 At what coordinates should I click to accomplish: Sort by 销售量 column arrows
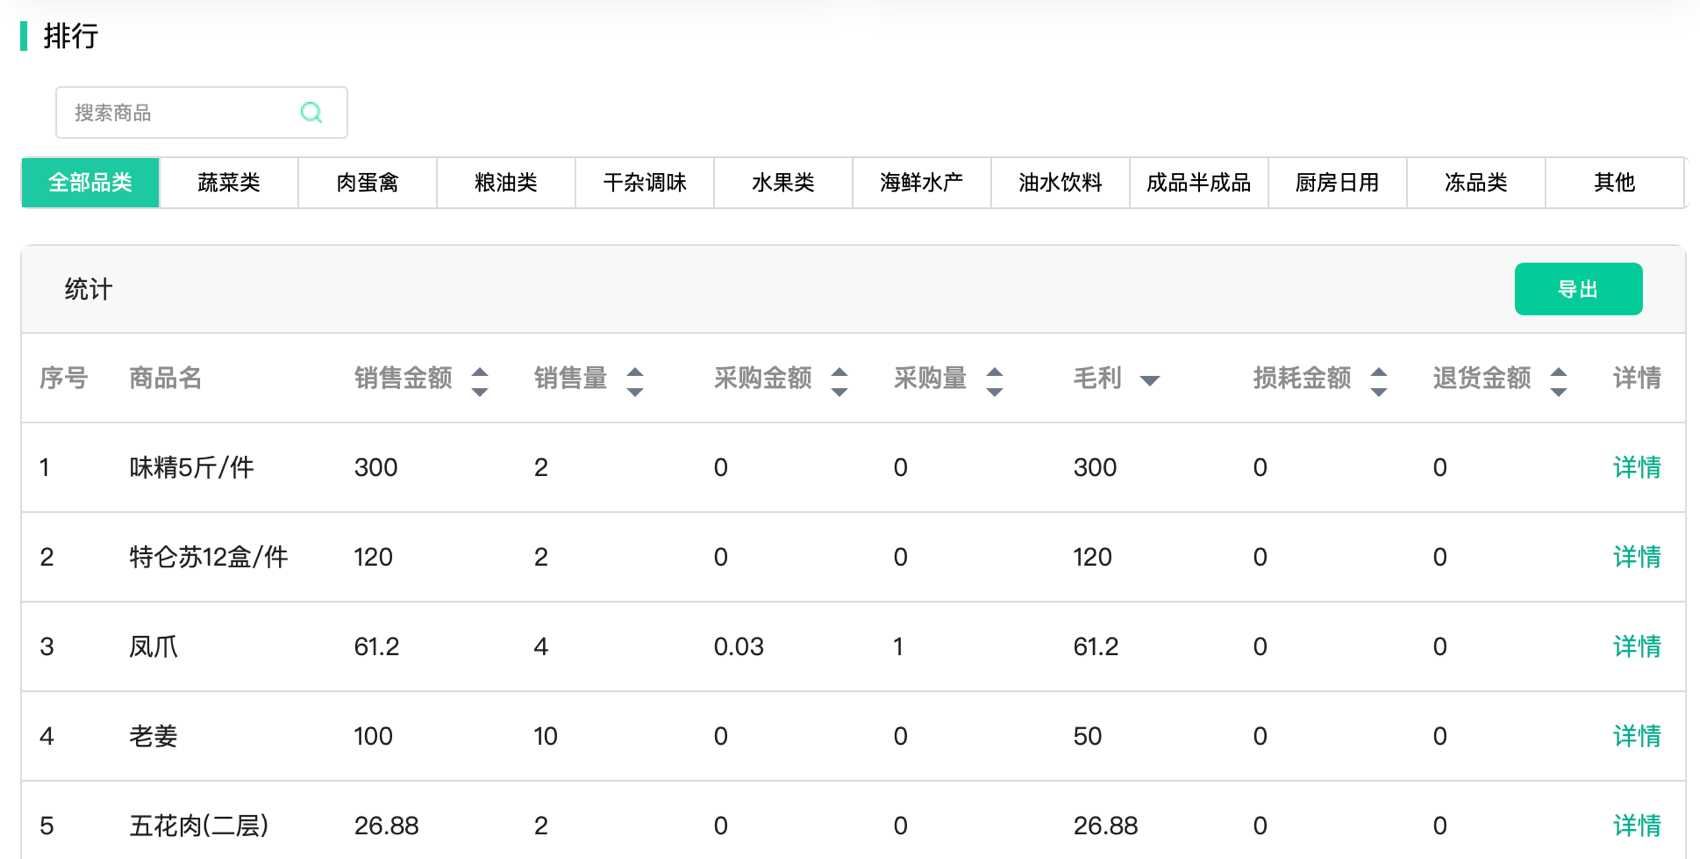point(635,381)
